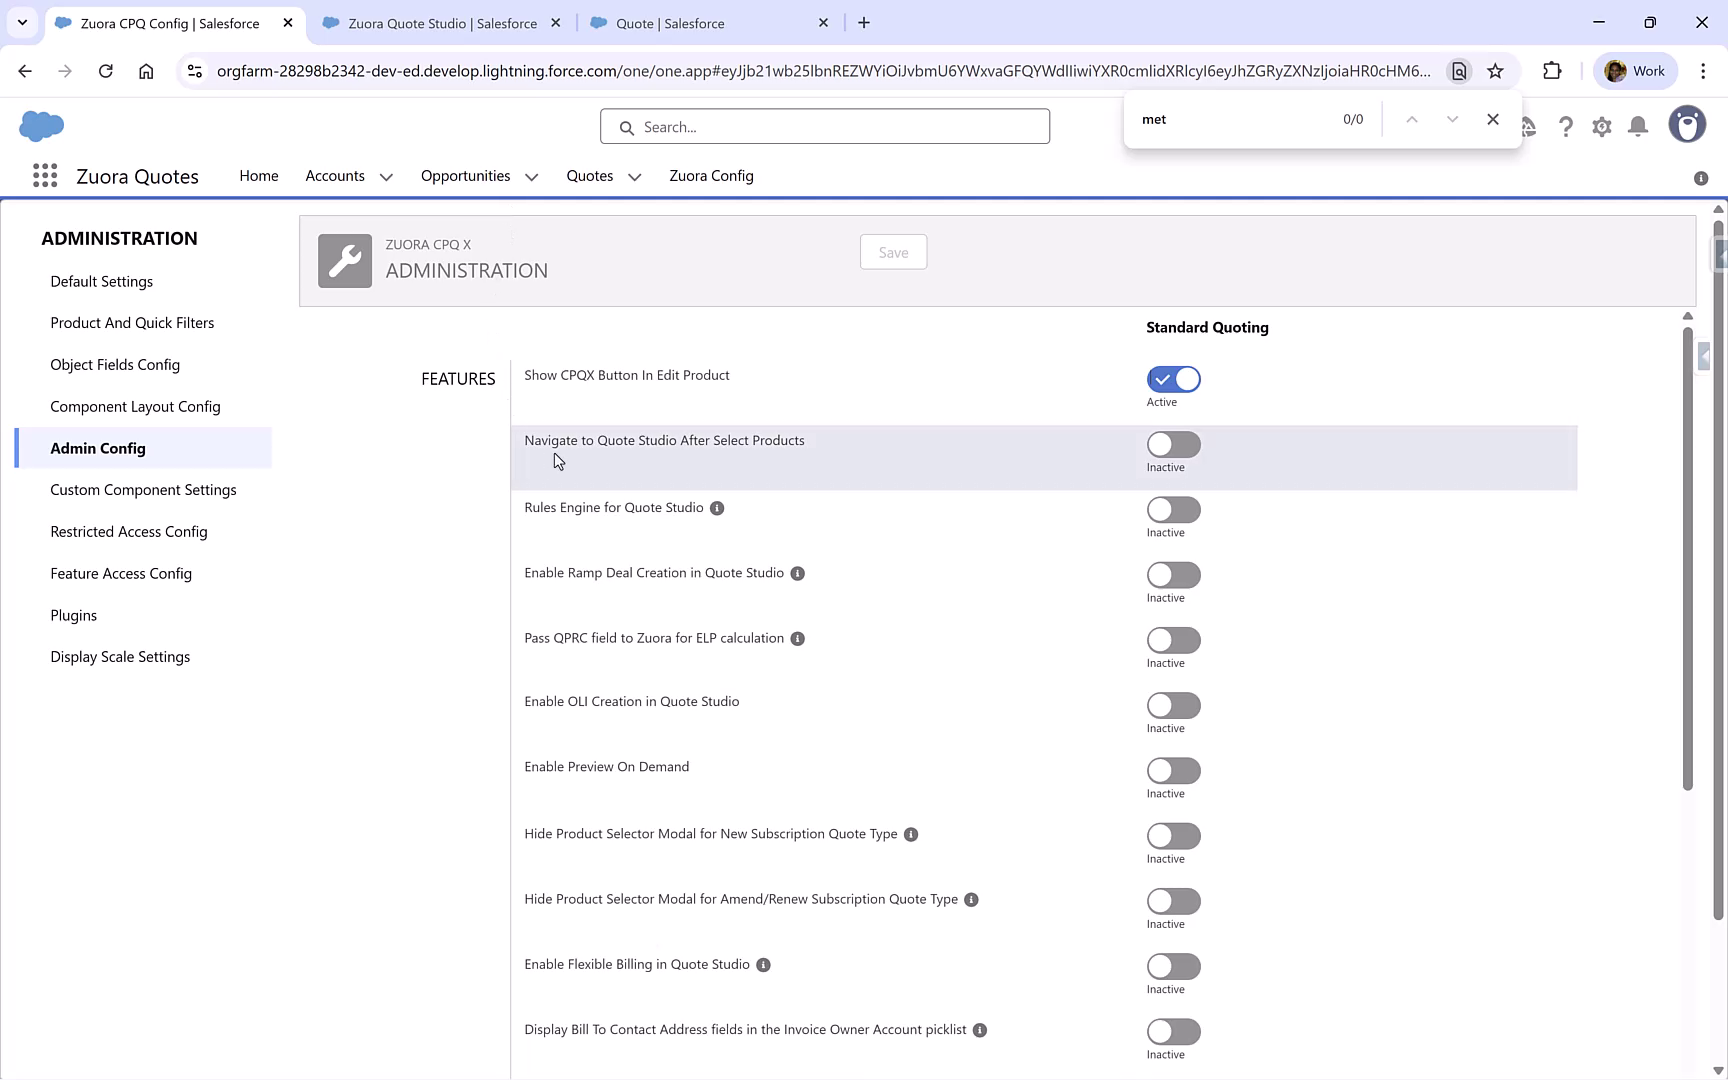Screen dimensions: 1728x1080
Task: Open the notifications bell
Action: tap(1637, 126)
